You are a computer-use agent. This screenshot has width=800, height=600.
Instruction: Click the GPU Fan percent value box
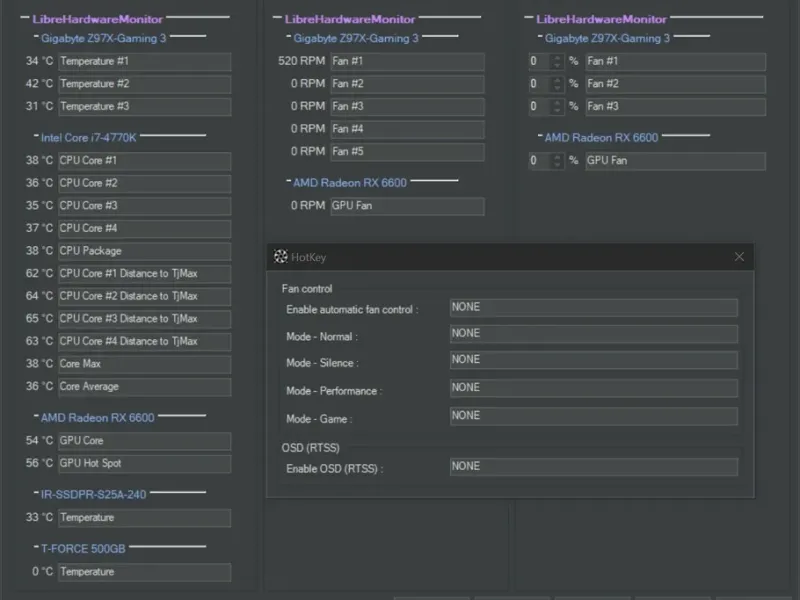click(540, 161)
